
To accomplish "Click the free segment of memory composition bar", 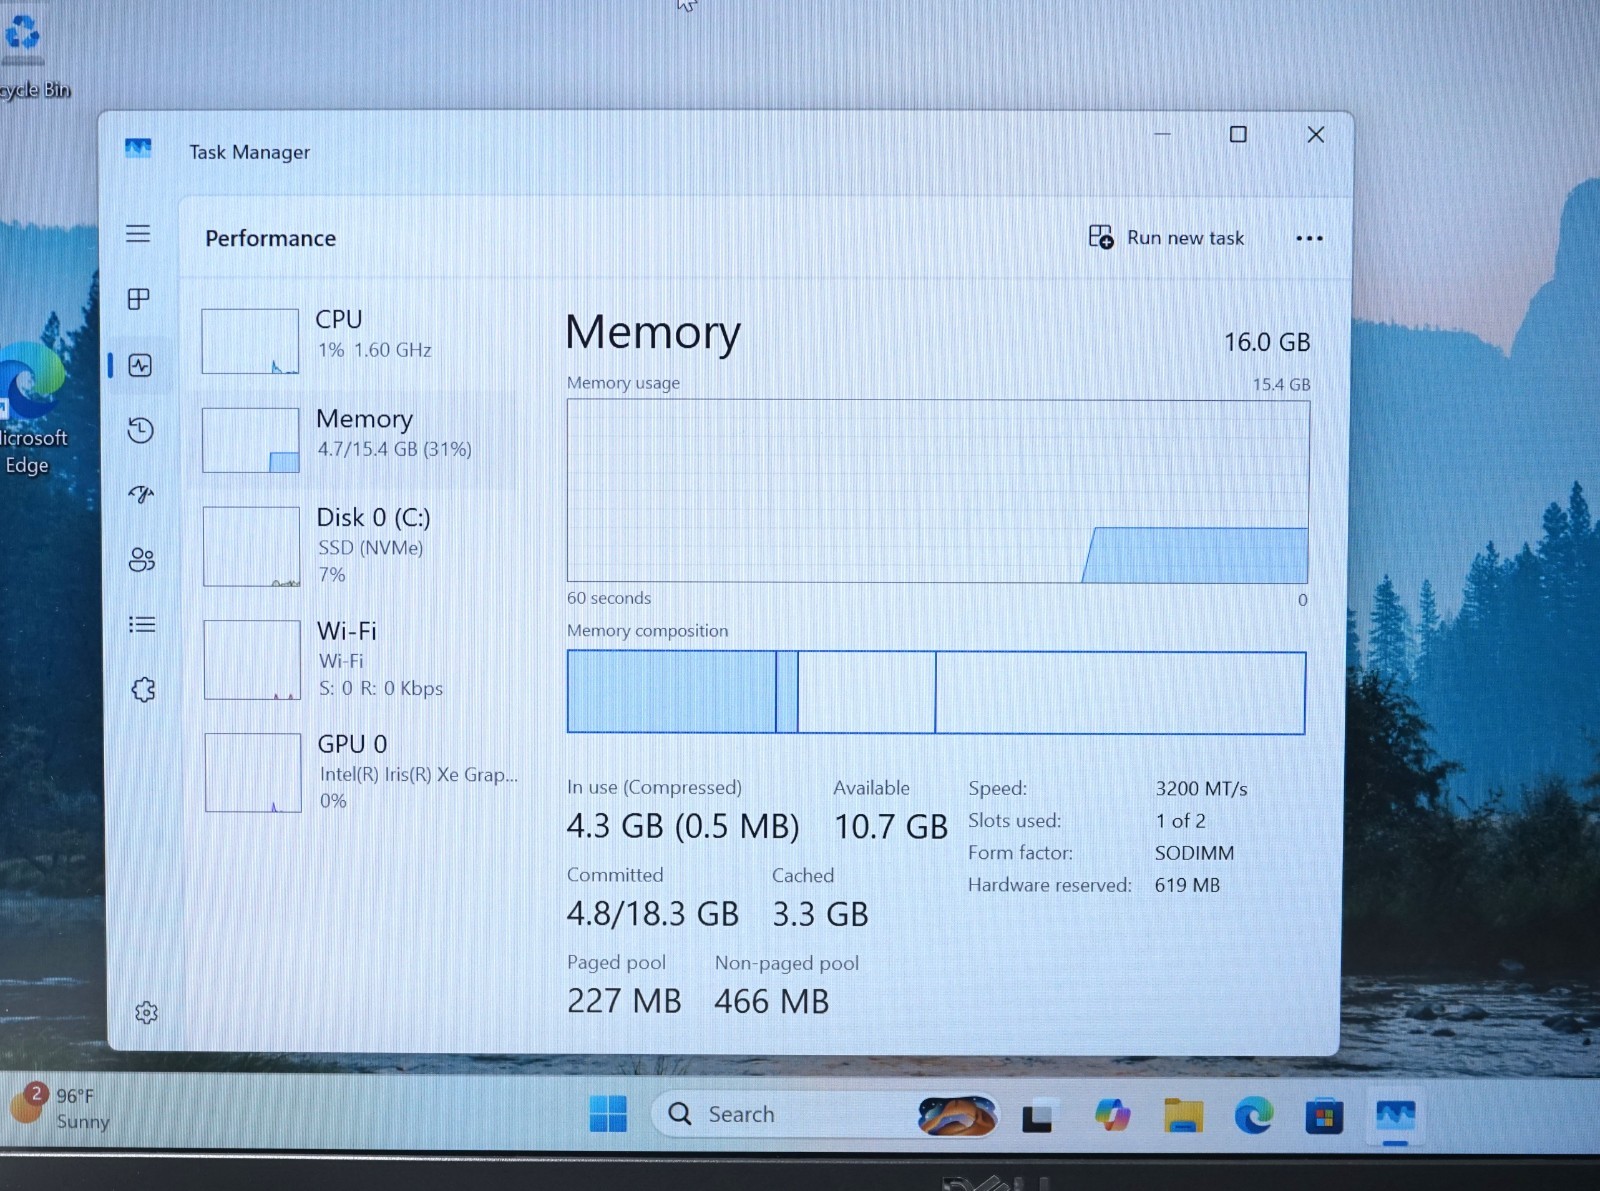I will click(1120, 693).
